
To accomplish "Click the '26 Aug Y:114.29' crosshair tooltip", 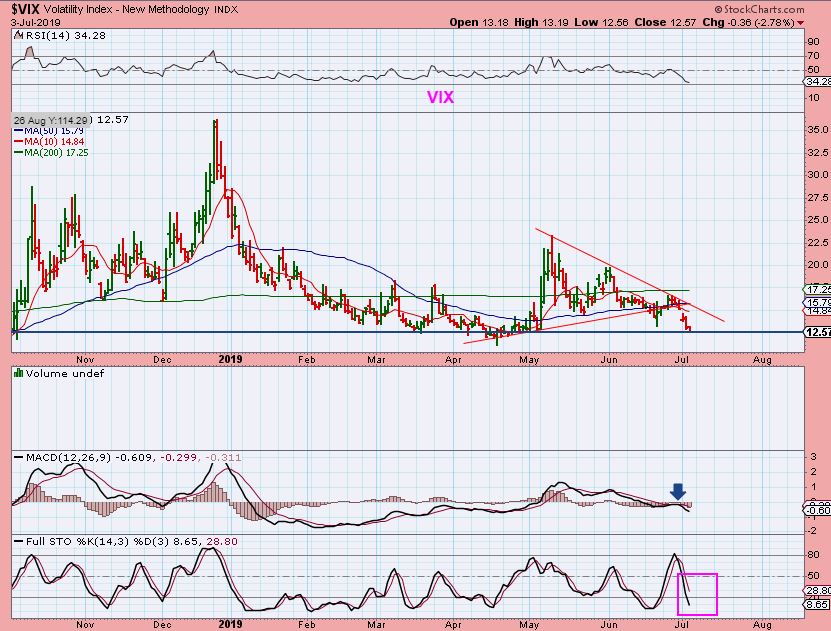I will pos(52,120).
